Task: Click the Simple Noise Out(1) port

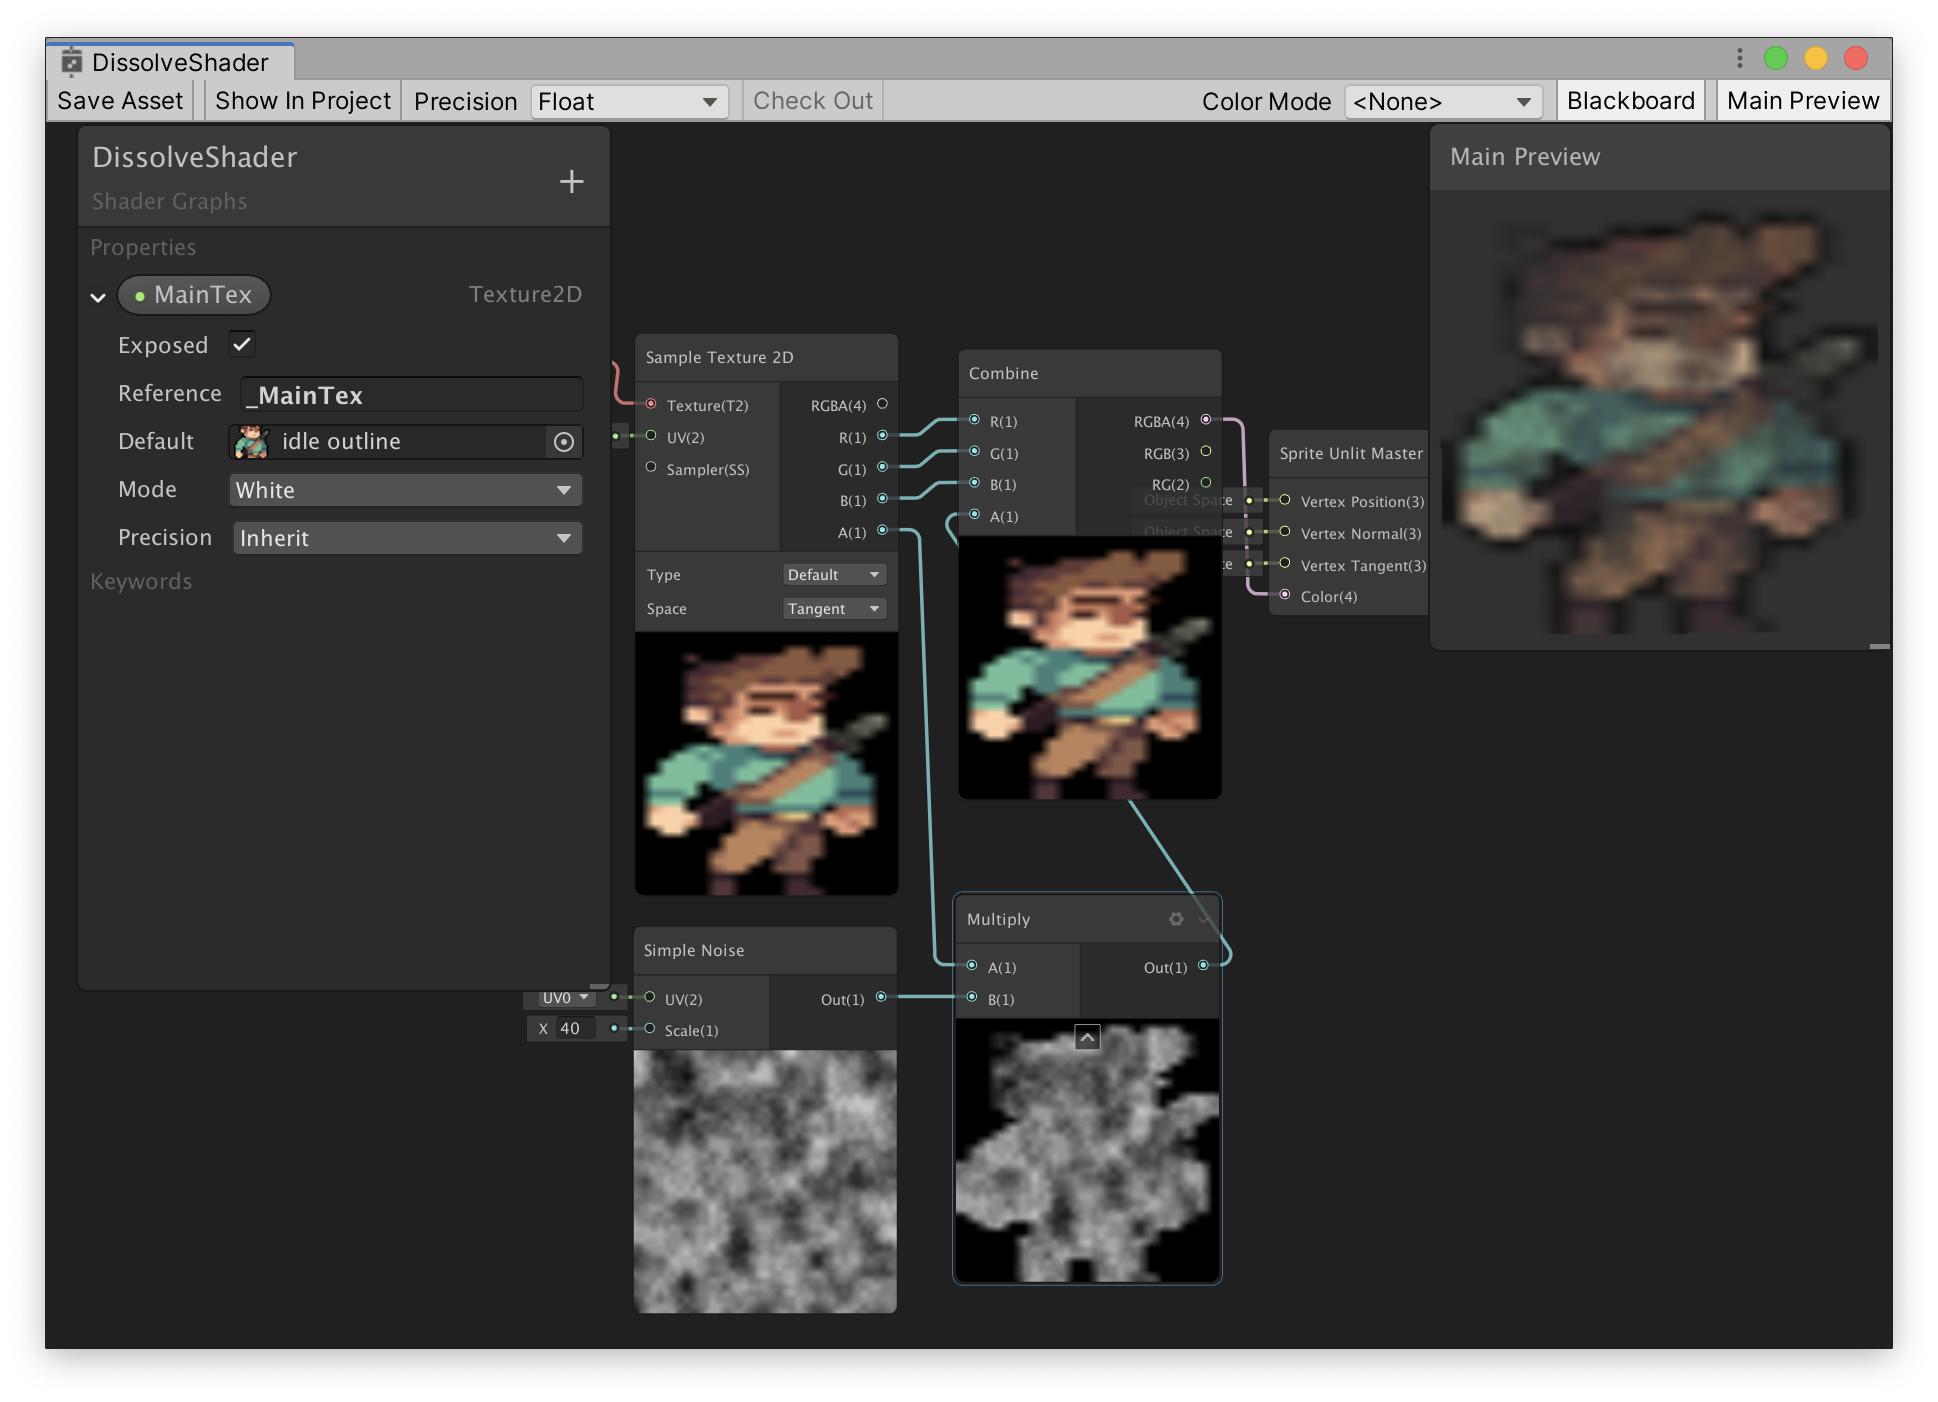Action: pos(881,997)
